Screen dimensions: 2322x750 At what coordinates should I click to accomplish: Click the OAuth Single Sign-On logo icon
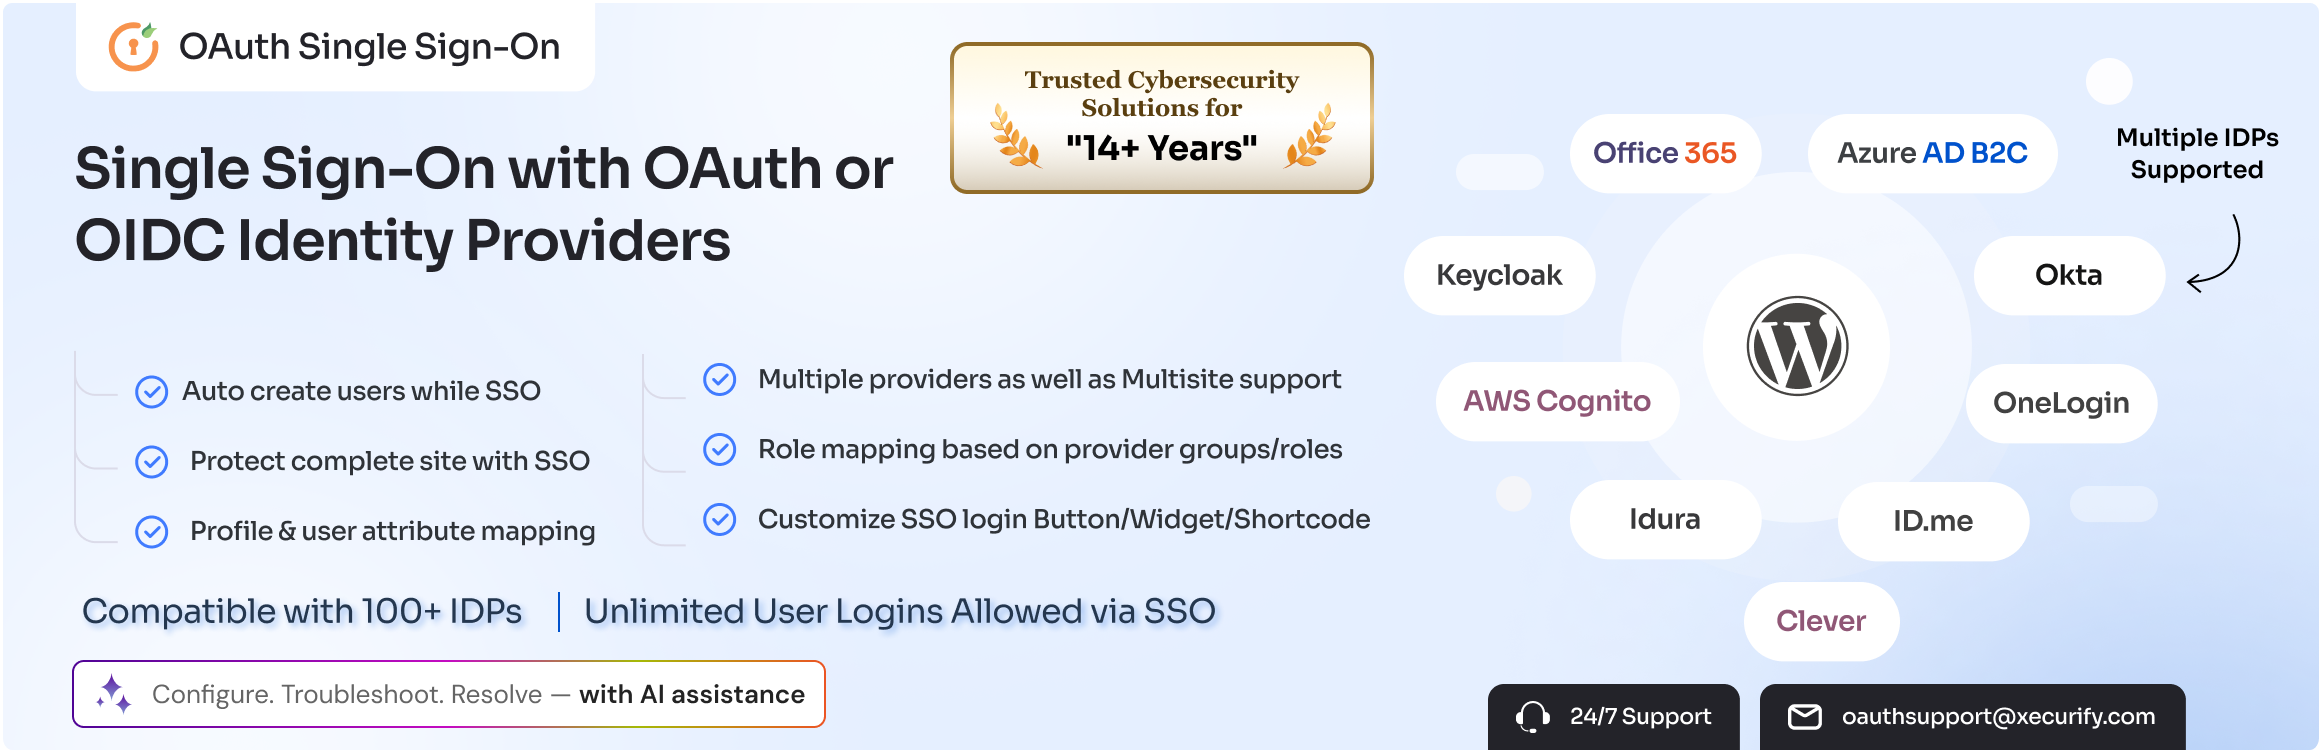[x=133, y=46]
